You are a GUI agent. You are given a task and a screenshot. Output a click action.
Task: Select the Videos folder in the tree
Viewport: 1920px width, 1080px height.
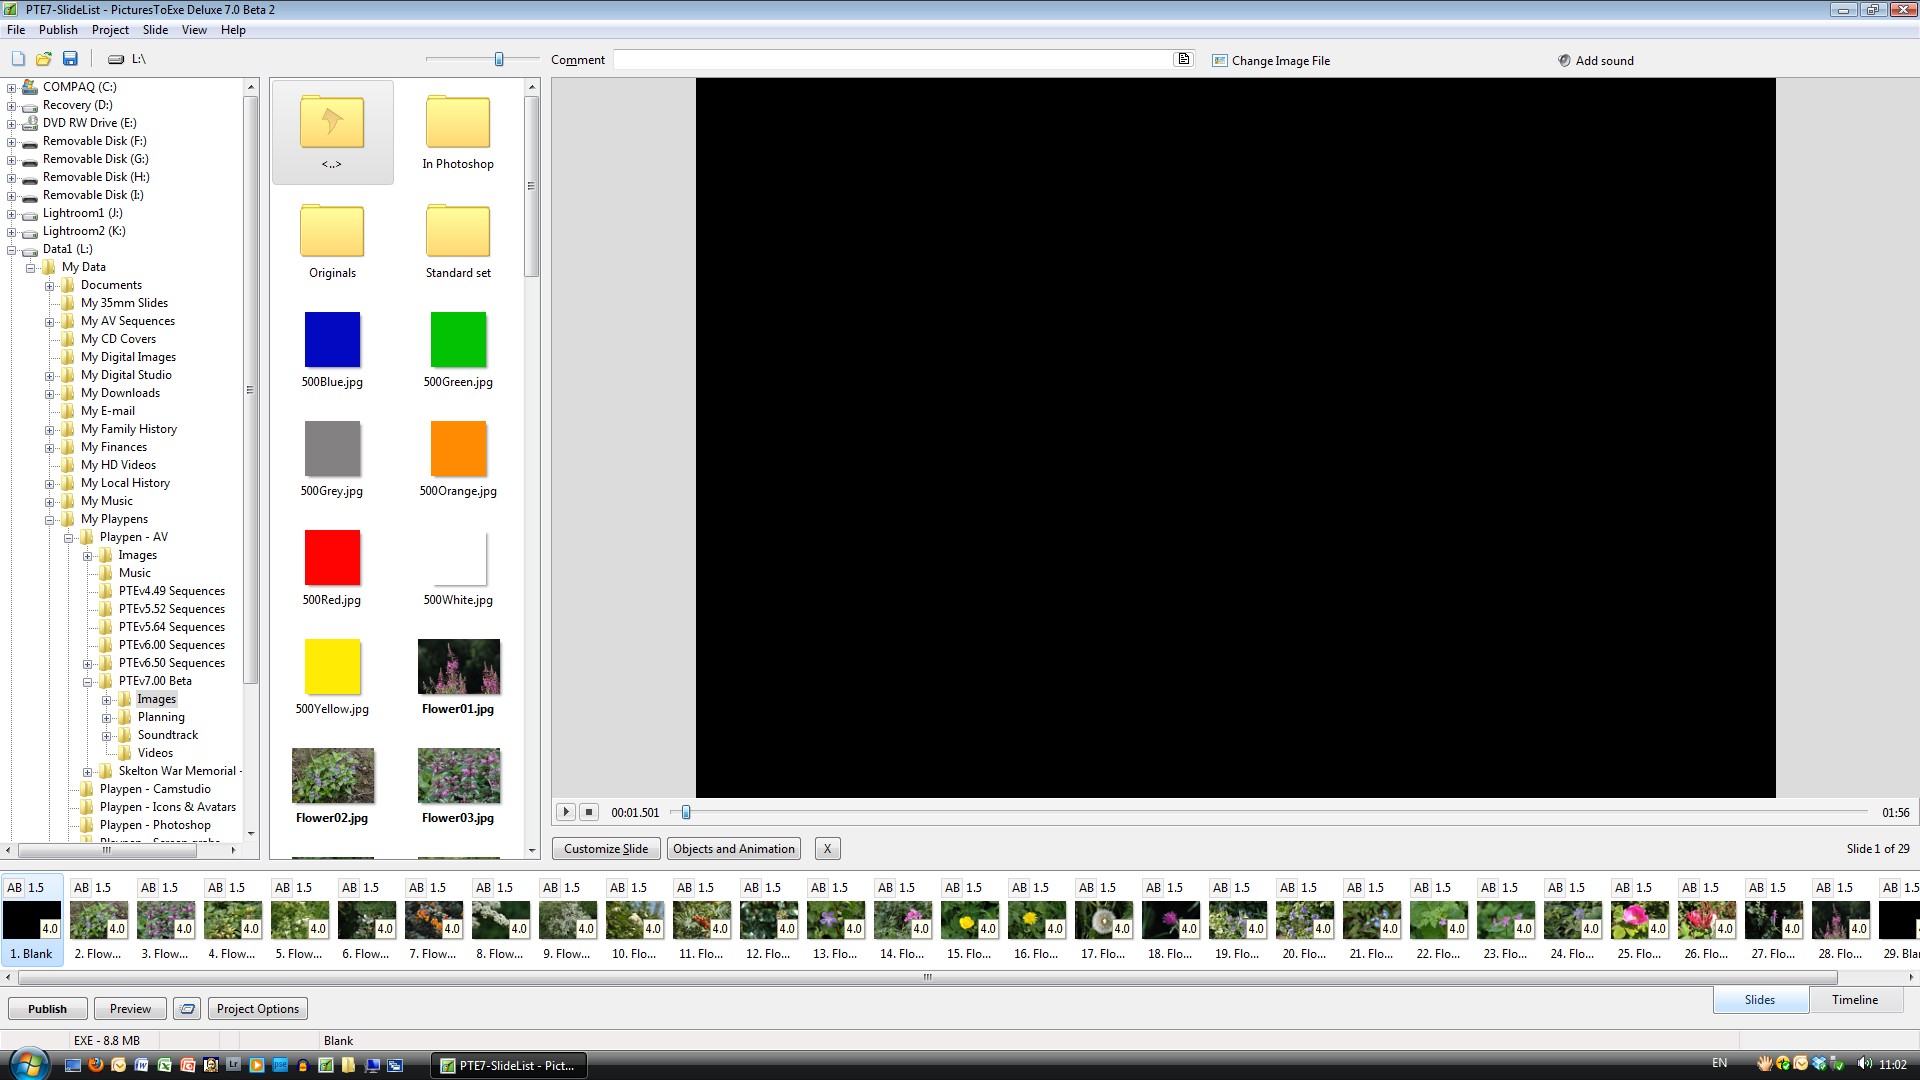pyautogui.click(x=155, y=754)
